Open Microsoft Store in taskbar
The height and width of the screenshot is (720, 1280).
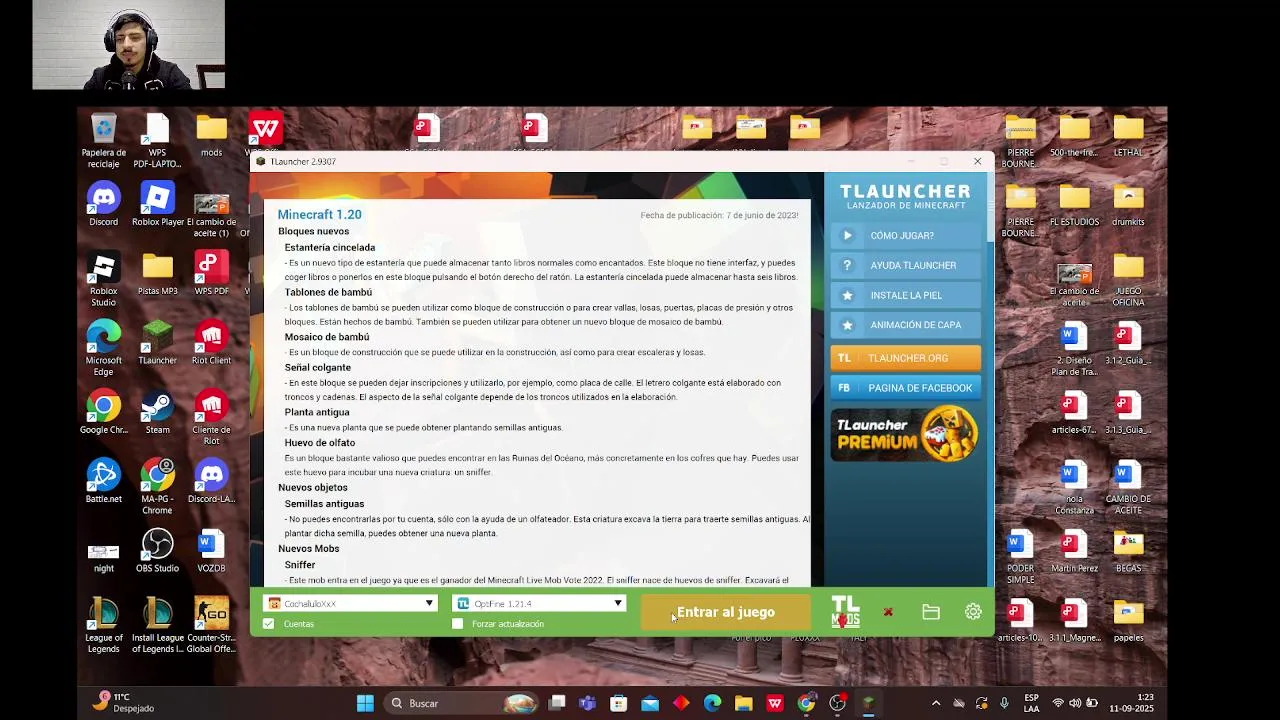pyautogui.click(x=619, y=704)
